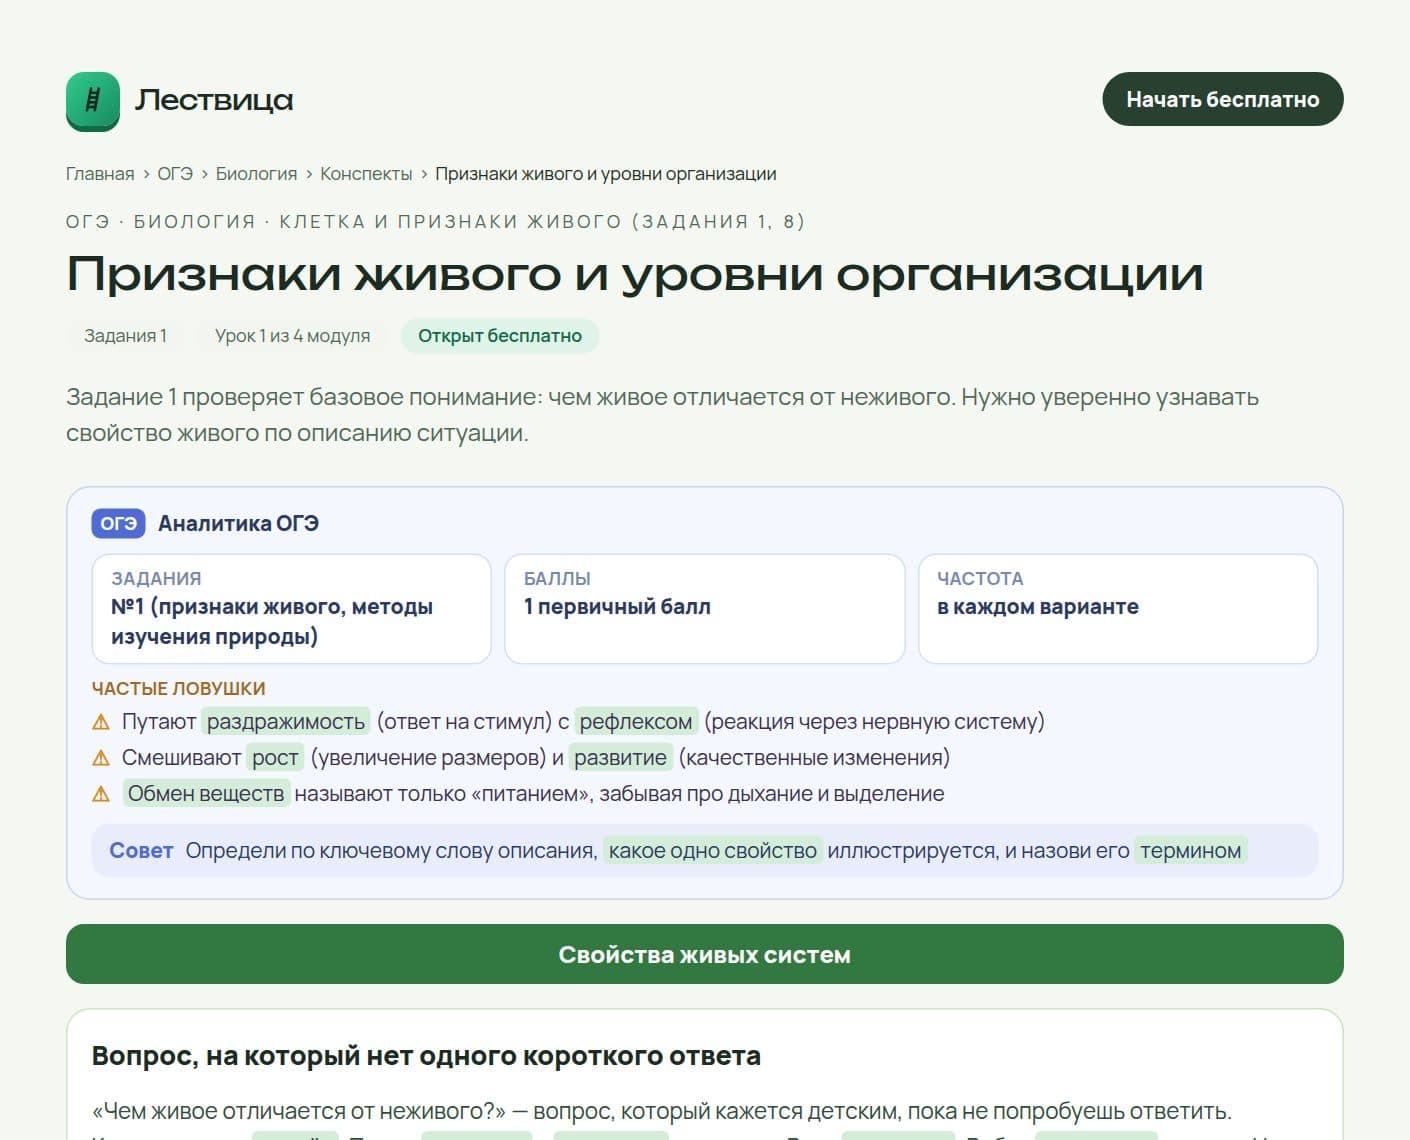Click the blue «ОГЭ» badge icon
The width and height of the screenshot is (1410, 1140).
coord(118,523)
